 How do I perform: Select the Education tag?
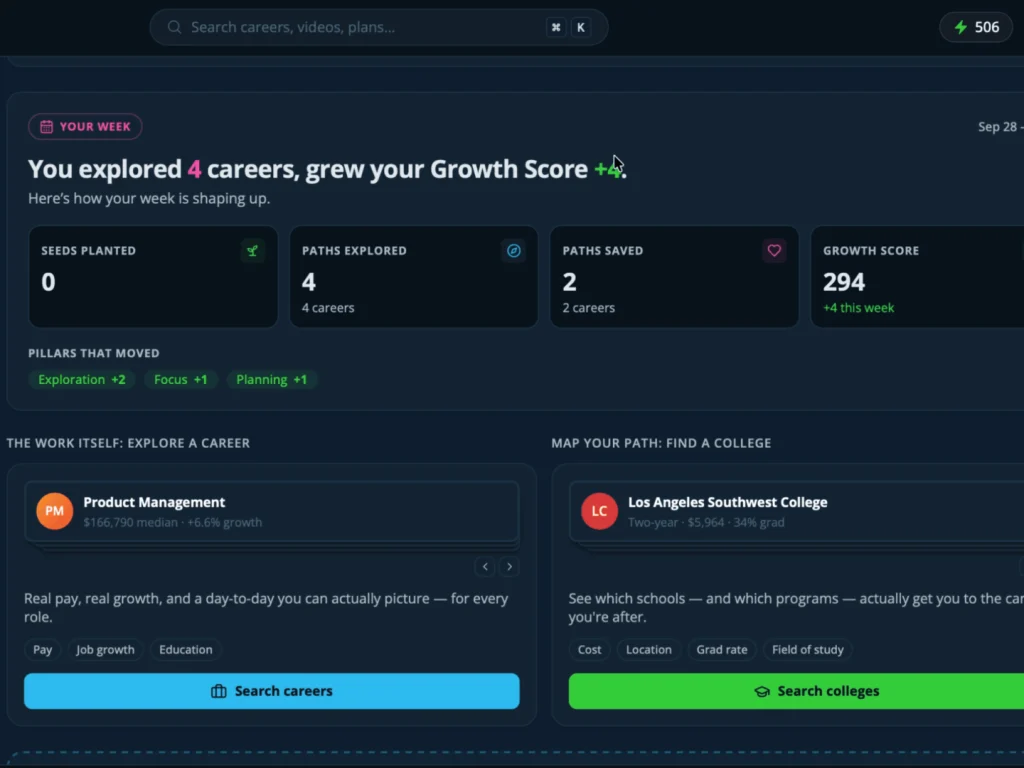(185, 650)
